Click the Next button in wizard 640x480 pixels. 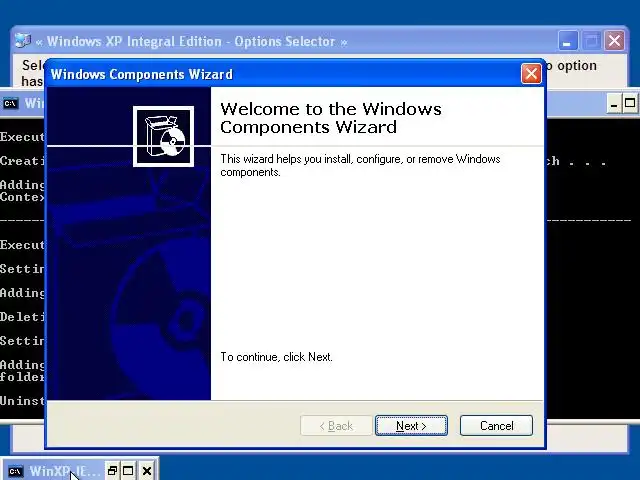point(411,425)
